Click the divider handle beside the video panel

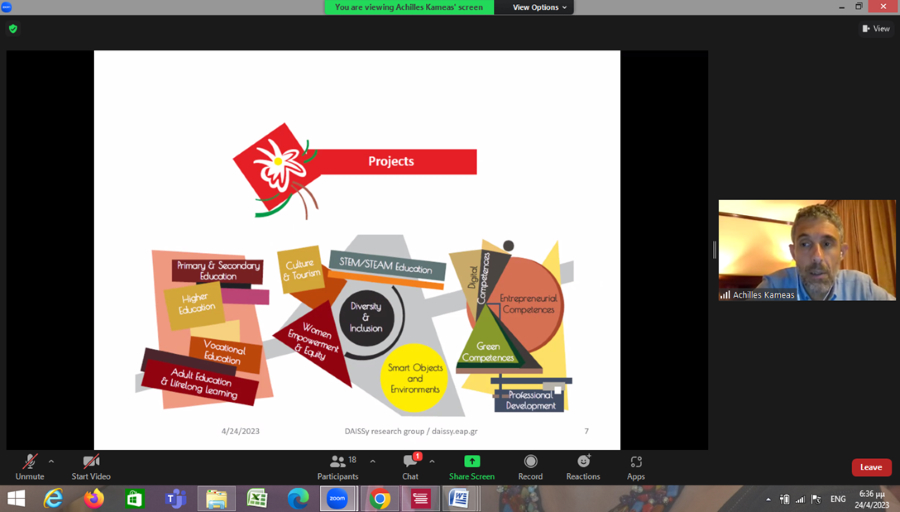point(714,250)
